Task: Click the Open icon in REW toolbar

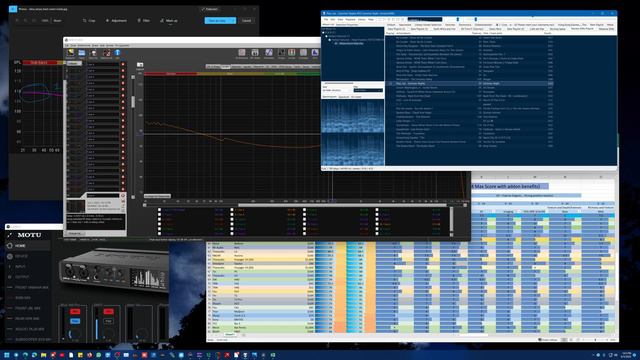Action: [x=82, y=53]
